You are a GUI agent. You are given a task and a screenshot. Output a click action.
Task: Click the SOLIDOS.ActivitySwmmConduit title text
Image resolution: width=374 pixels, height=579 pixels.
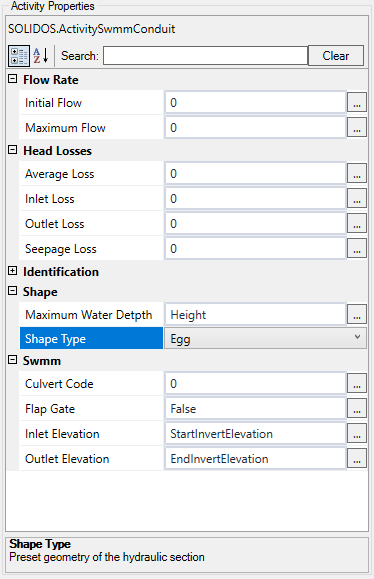[x=92, y=29]
